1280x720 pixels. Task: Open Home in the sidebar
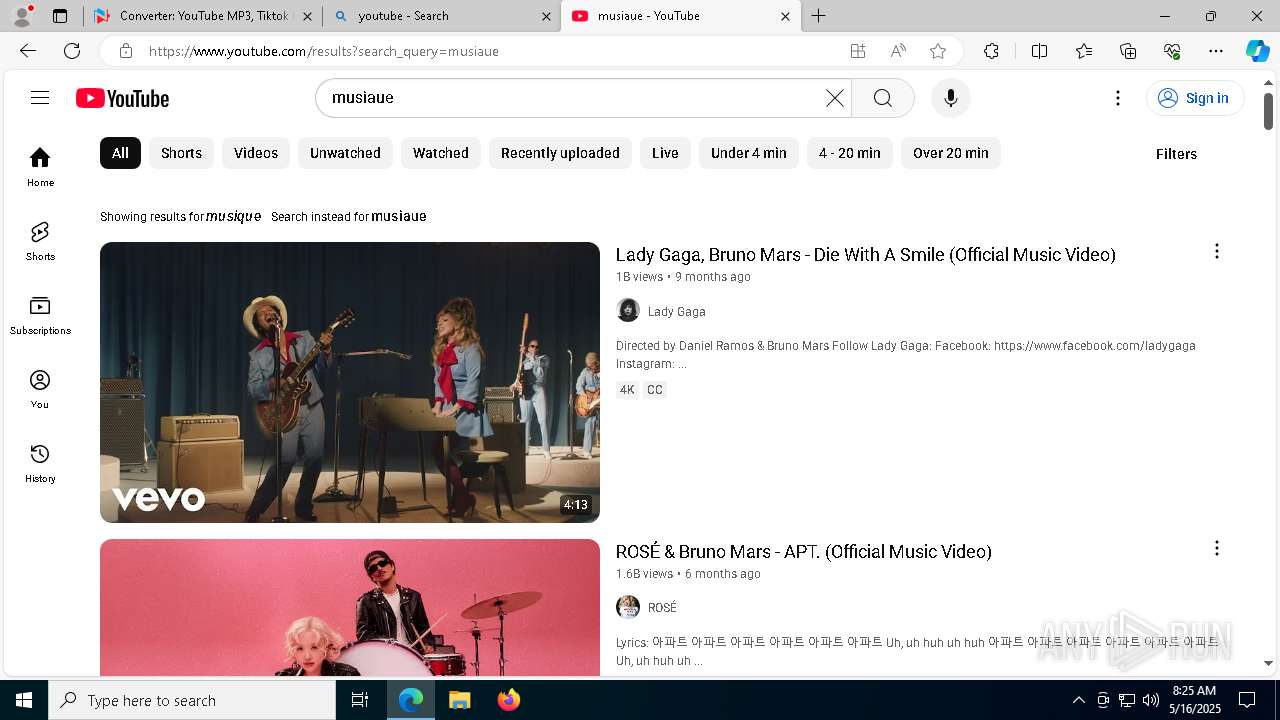tap(40, 167)
